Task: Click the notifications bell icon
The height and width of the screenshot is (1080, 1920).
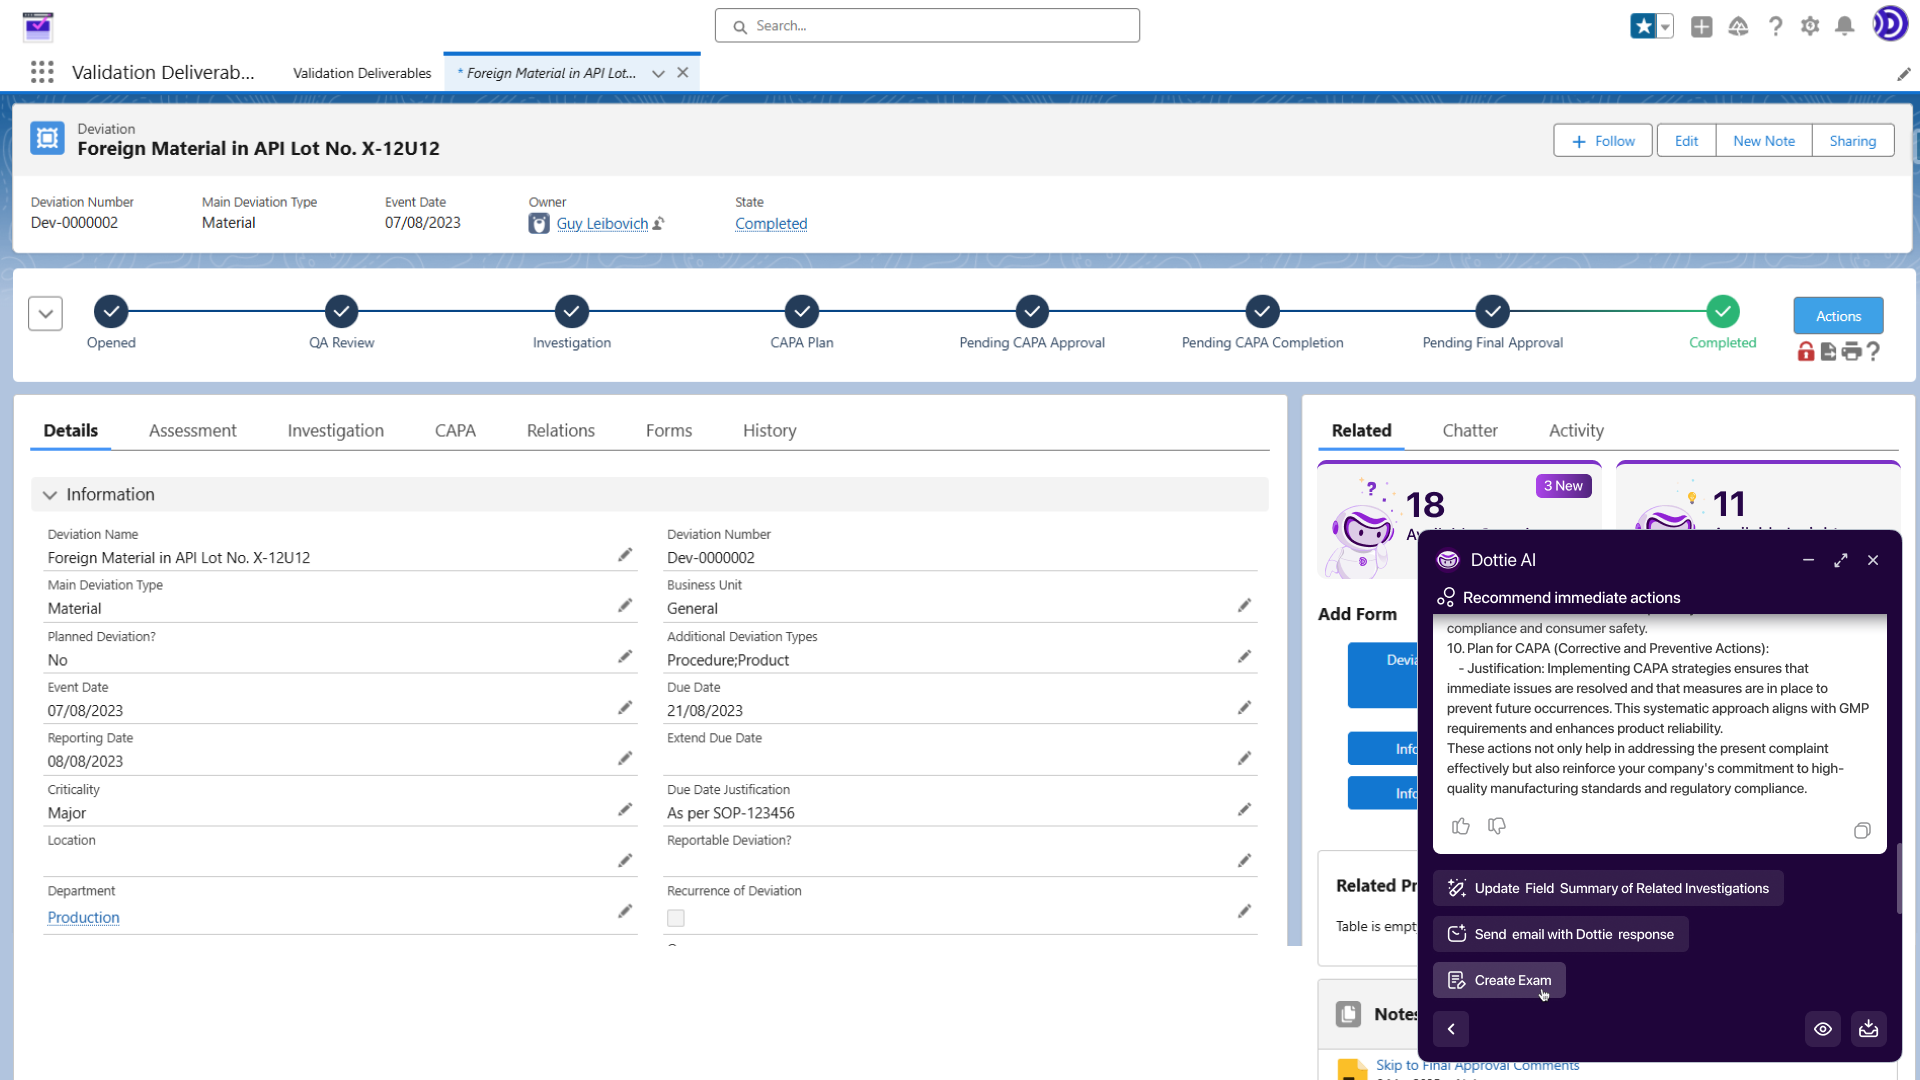Action: click(x=1845, y=26)
